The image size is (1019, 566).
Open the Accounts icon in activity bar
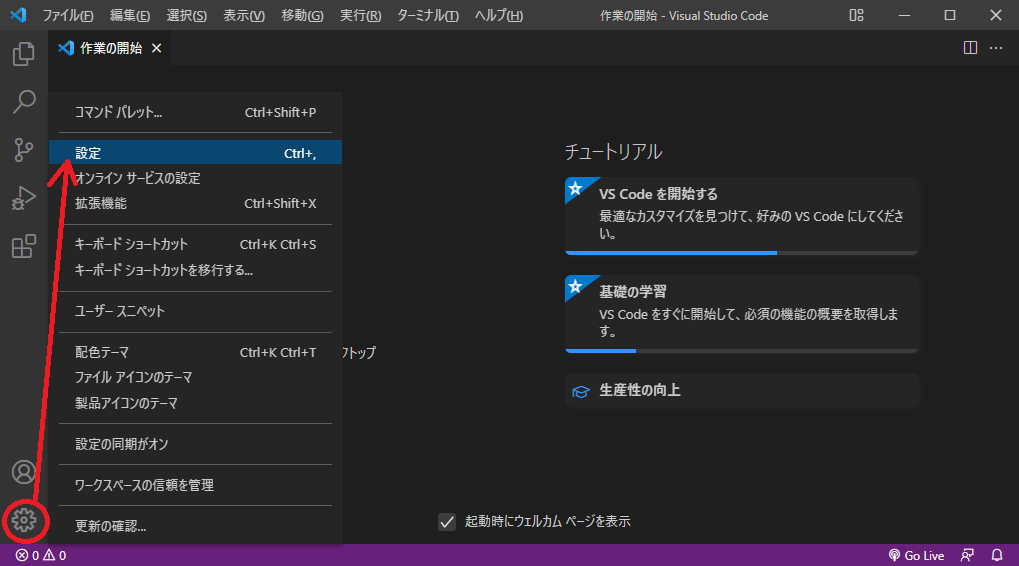tap(23, 472)
